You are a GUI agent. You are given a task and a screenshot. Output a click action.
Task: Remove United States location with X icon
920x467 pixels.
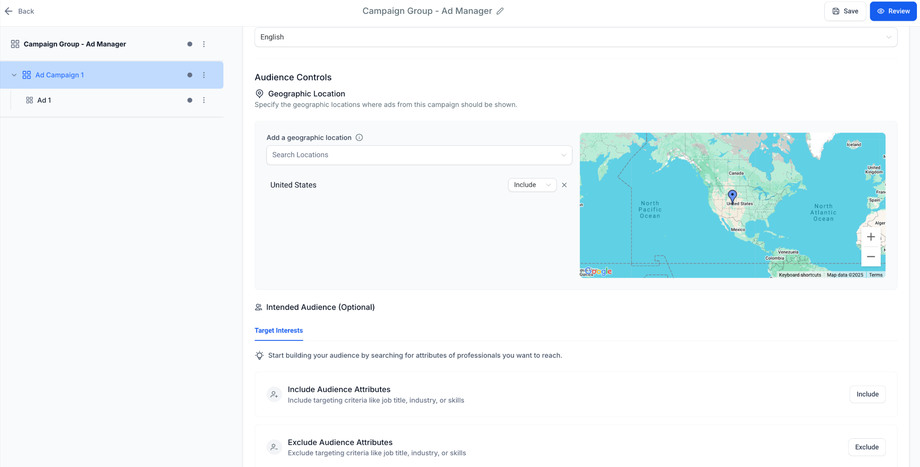pos(564,185)
